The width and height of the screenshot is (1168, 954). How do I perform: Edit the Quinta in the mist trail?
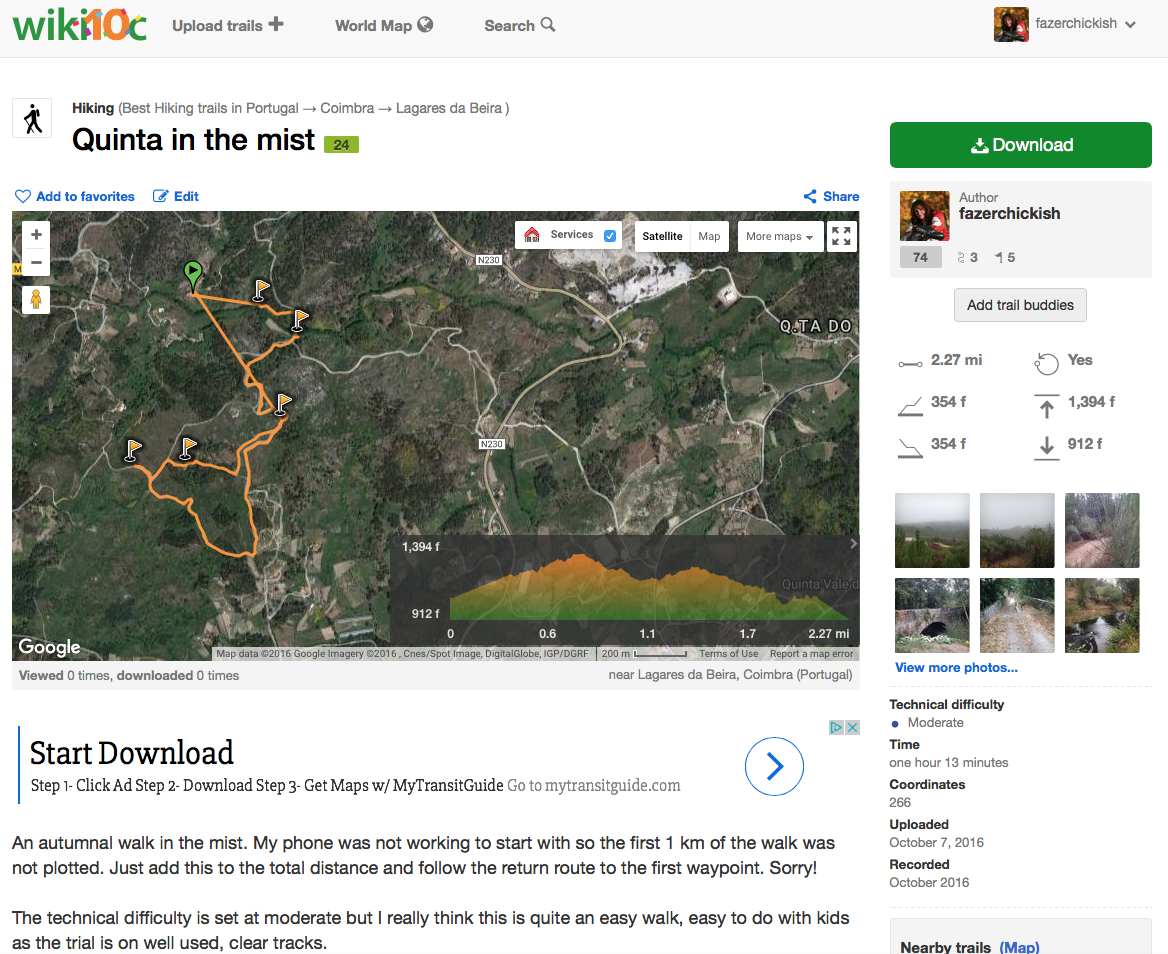tap(176, 197)
